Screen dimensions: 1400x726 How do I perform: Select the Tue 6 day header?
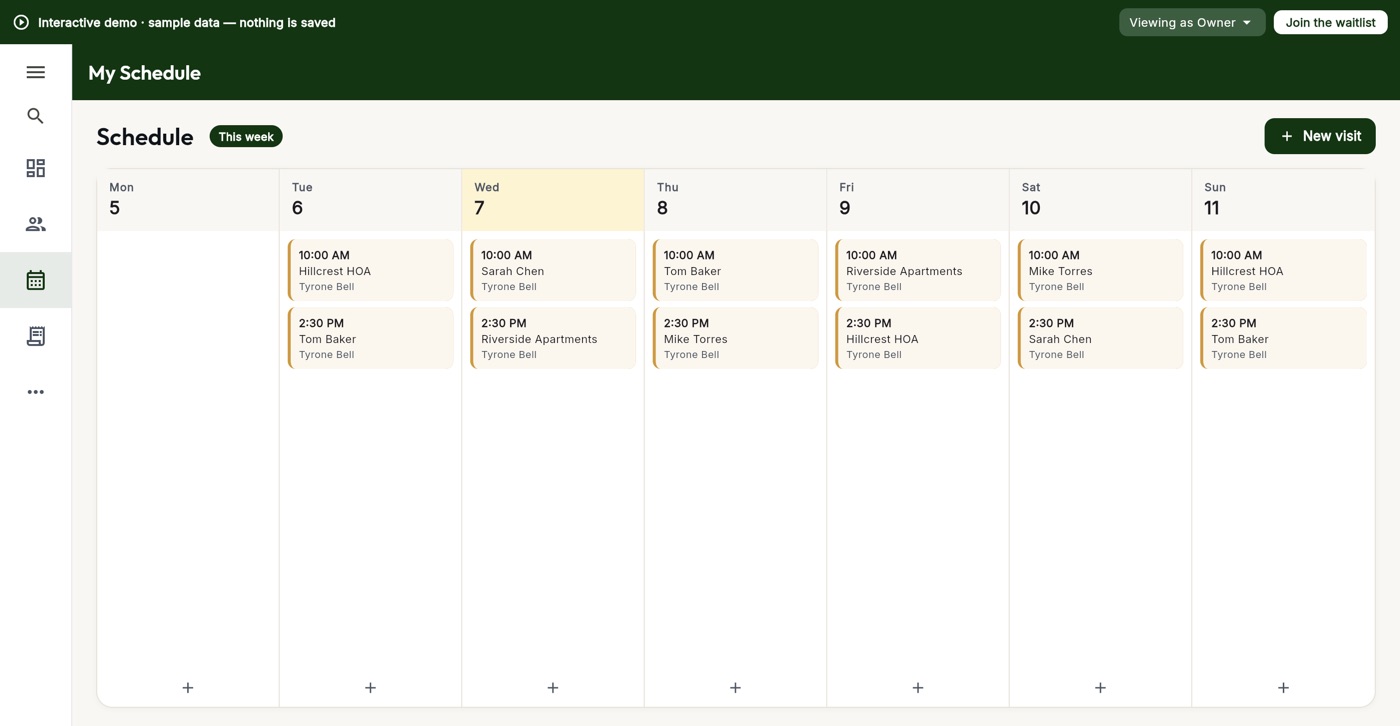(370, 200)
